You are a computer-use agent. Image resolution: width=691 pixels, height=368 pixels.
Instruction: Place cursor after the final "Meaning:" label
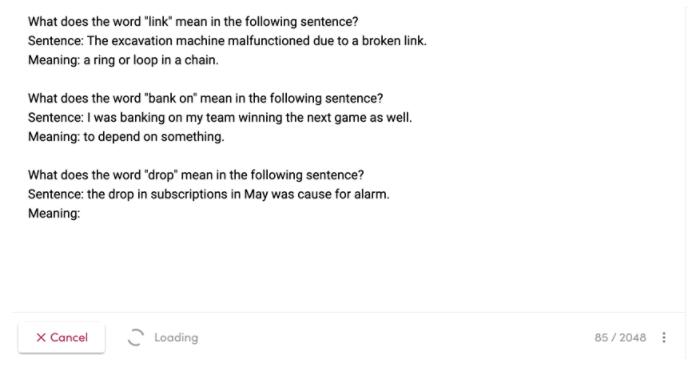84,214
